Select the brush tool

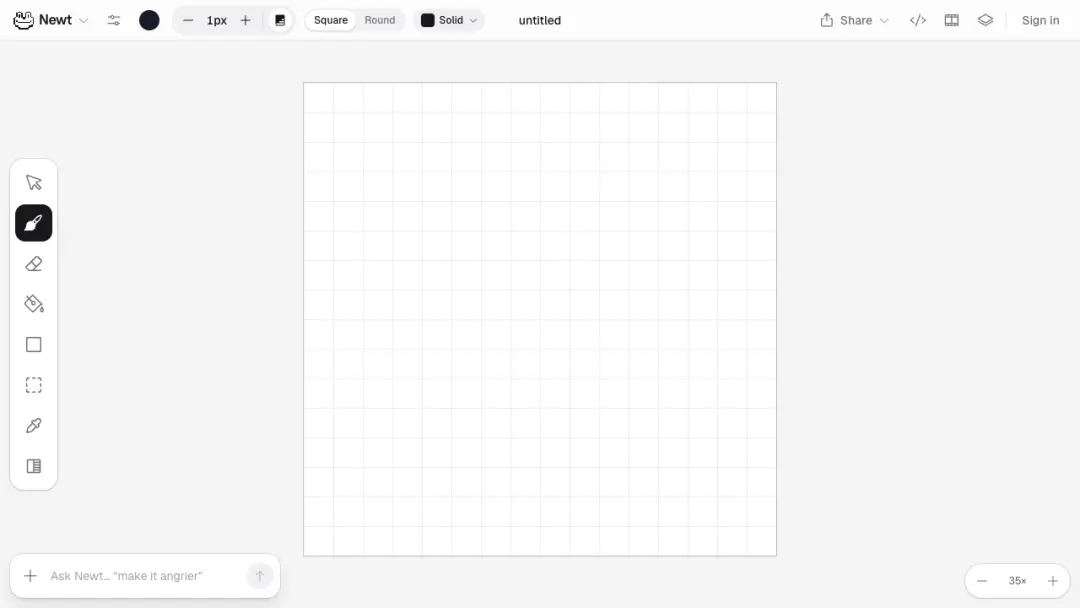(x=34, y=223)
